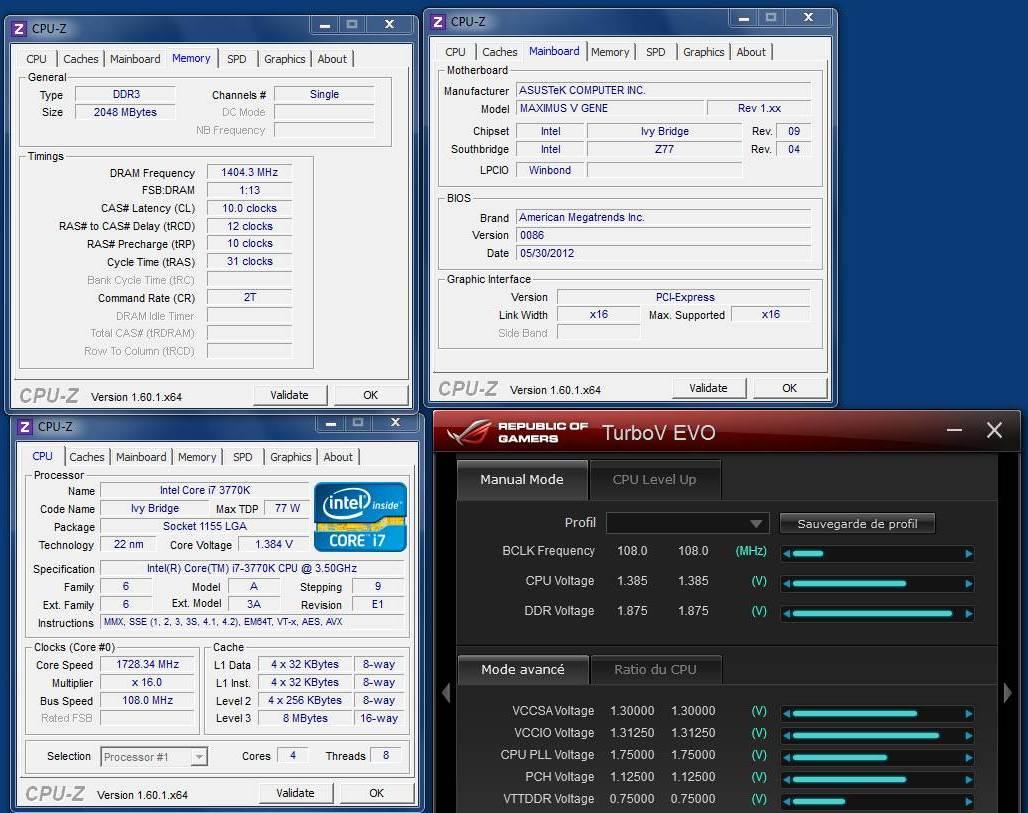Open SPD tab in Memory CPU-Z window
The height and width of the screenshot is (813, 1028).
pos(237,59)
